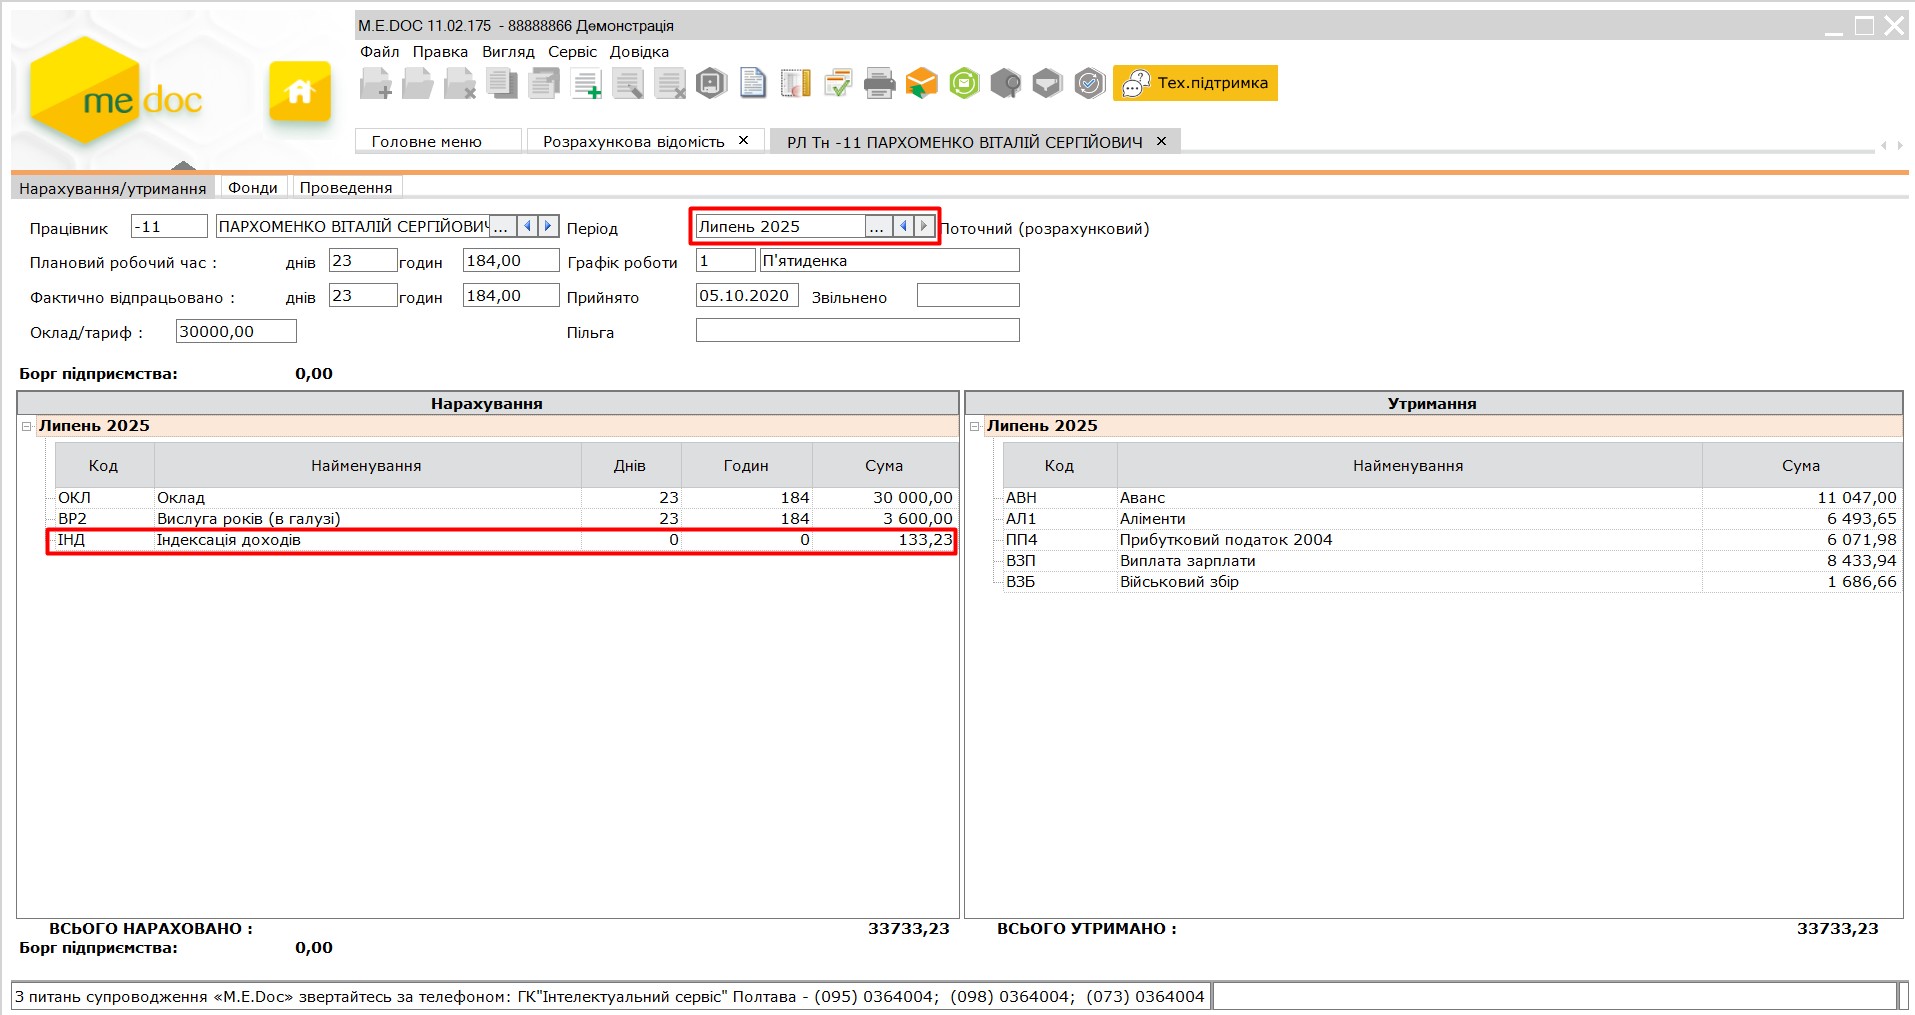Screen dimensions: 1915x1015
Task: Go to next employee arrow
Action: click(x=547, y=227)
